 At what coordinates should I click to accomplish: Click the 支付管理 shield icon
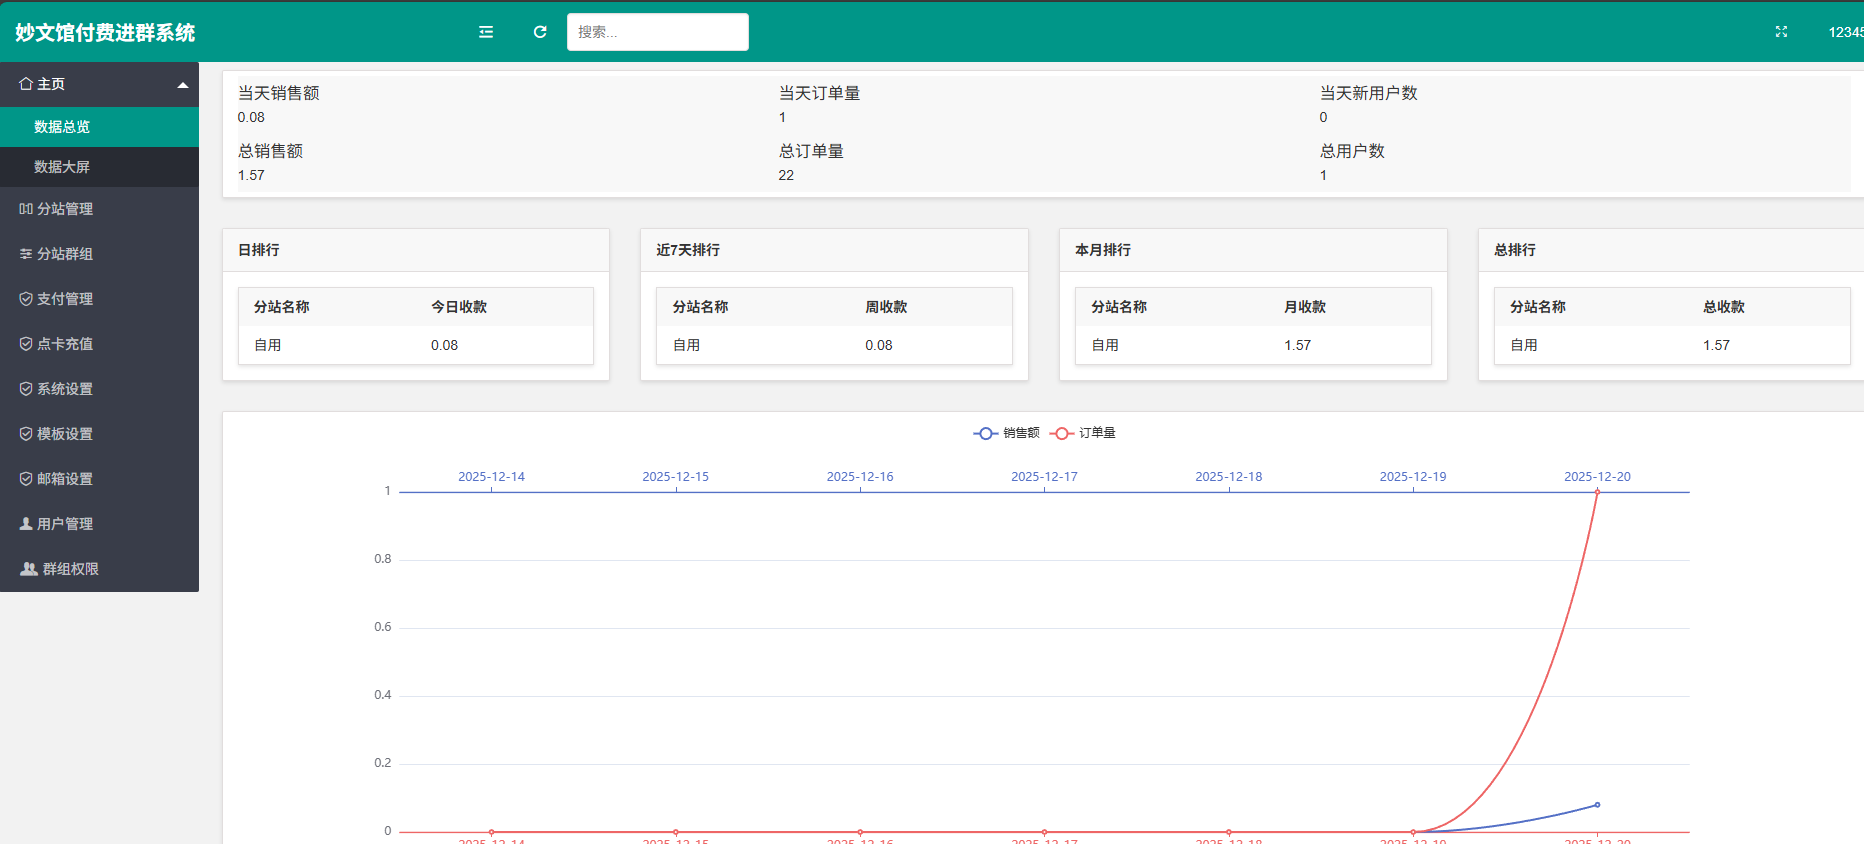click(x=26, y=299)
